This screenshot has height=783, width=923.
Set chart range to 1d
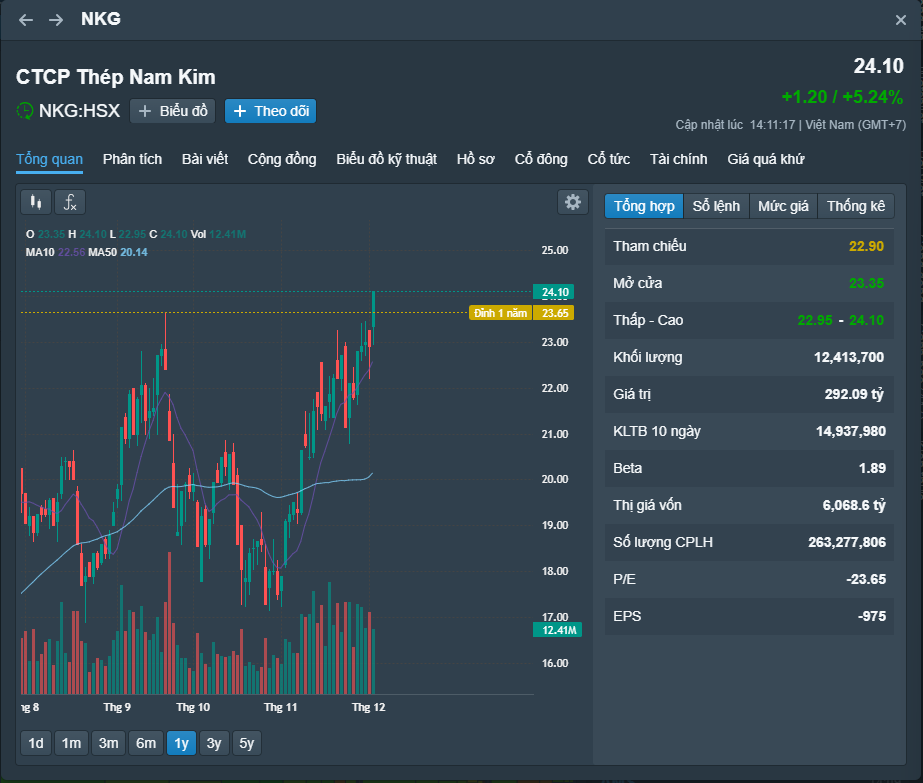[36, 743]
